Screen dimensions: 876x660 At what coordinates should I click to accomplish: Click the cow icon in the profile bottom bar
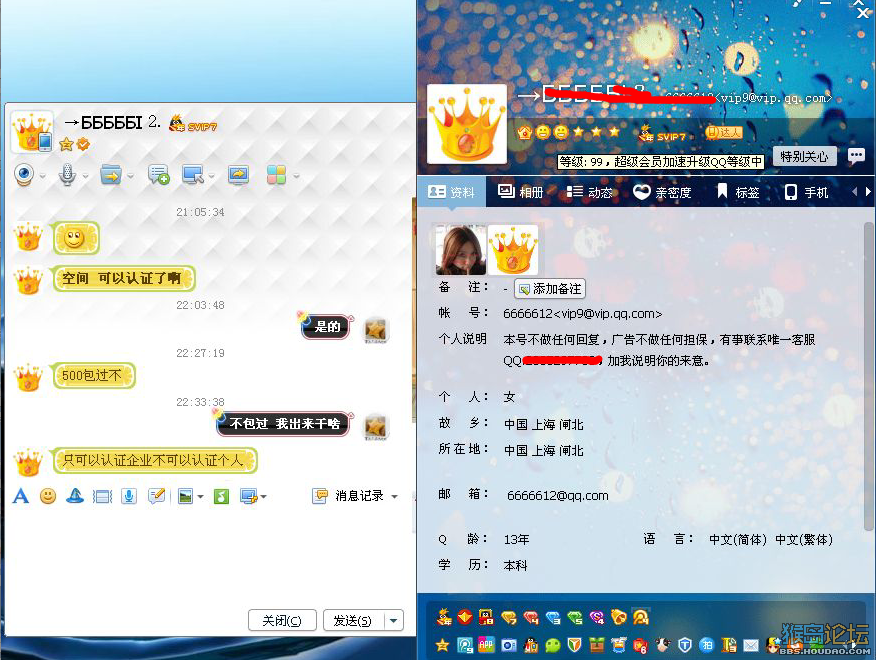tap(663, 645)
